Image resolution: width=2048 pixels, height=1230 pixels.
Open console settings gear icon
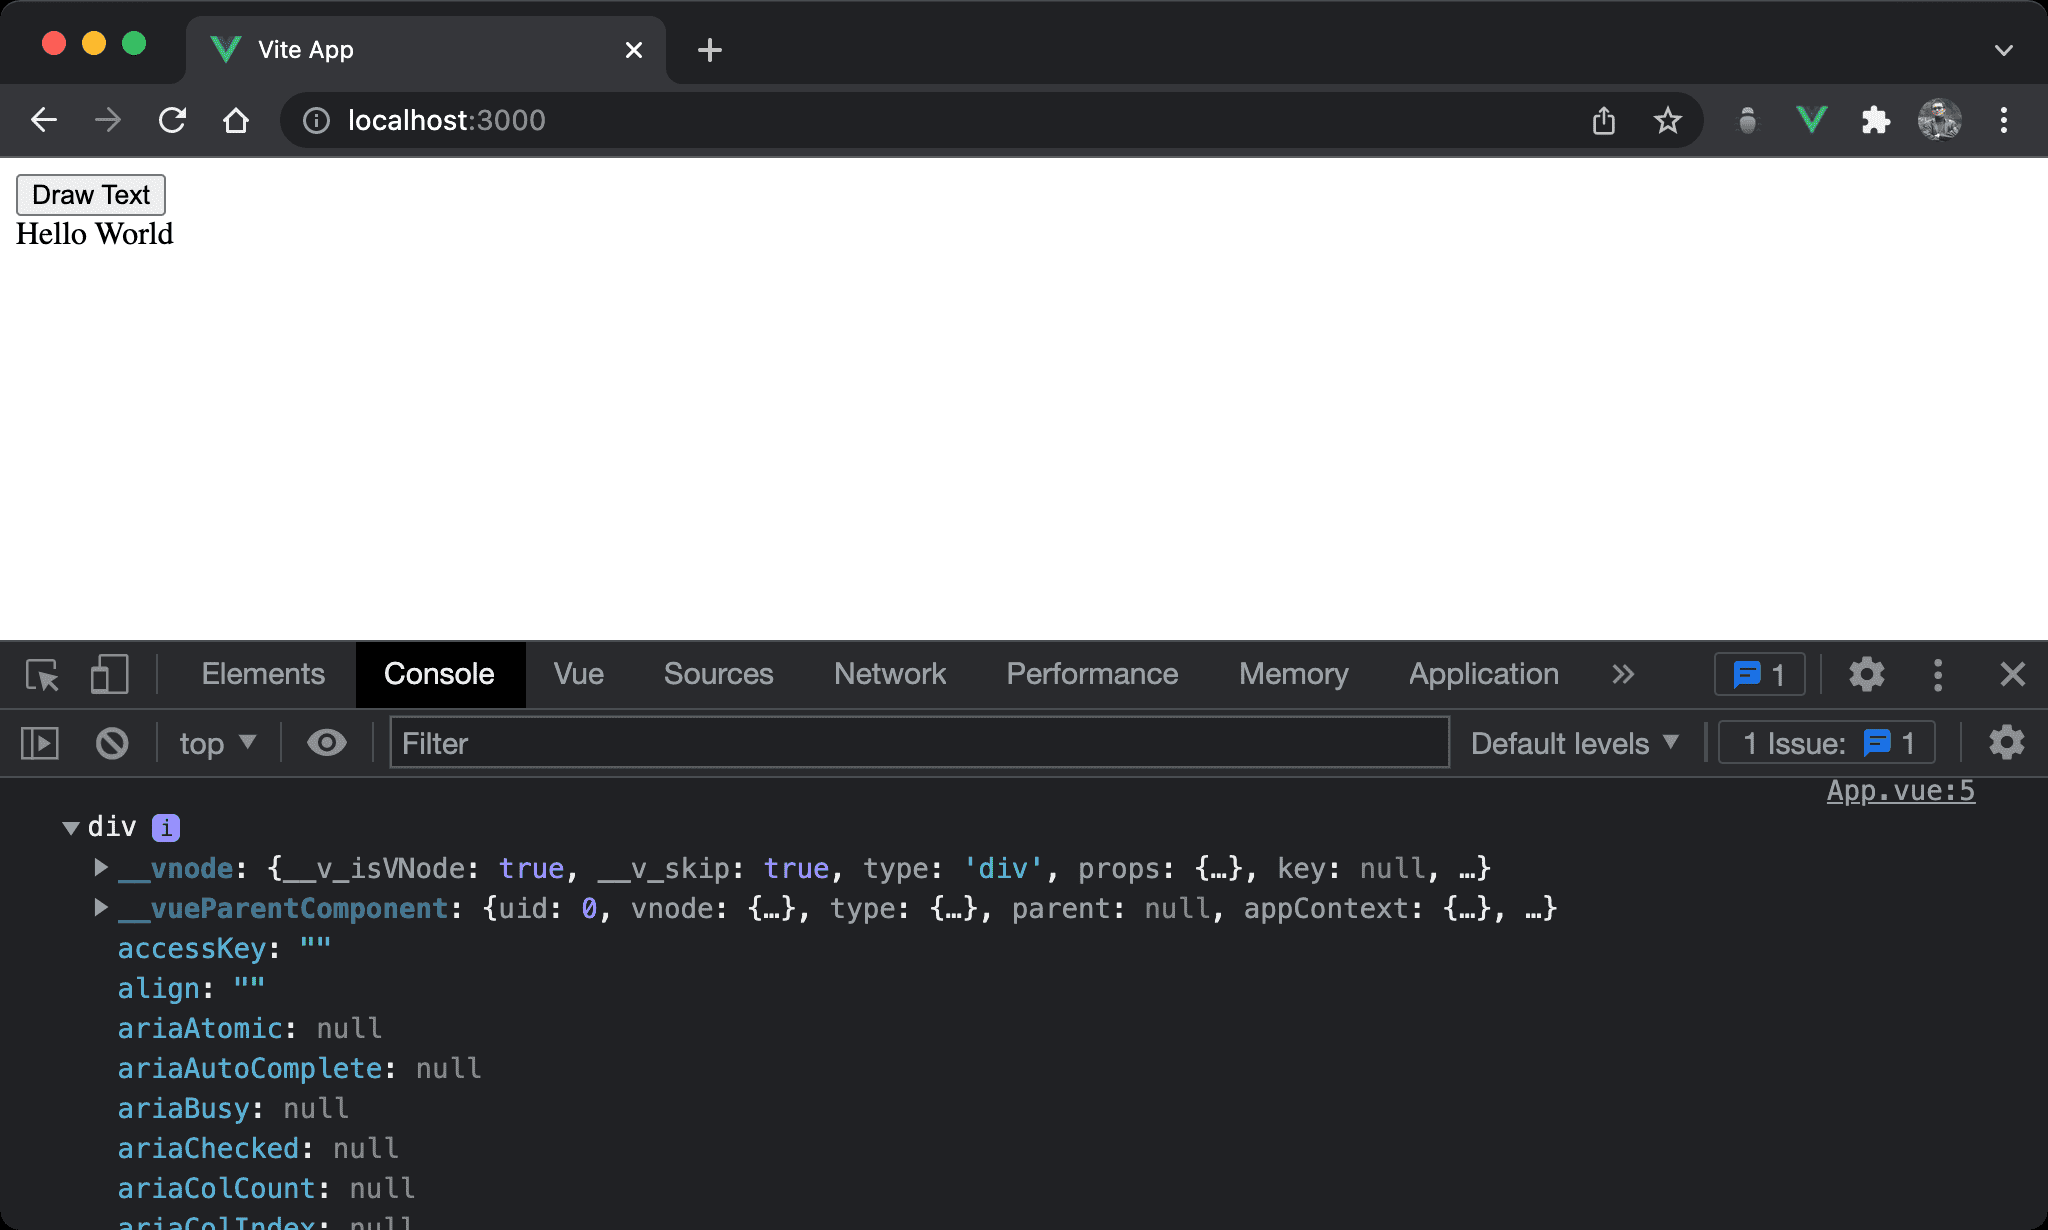point(2006,744)
